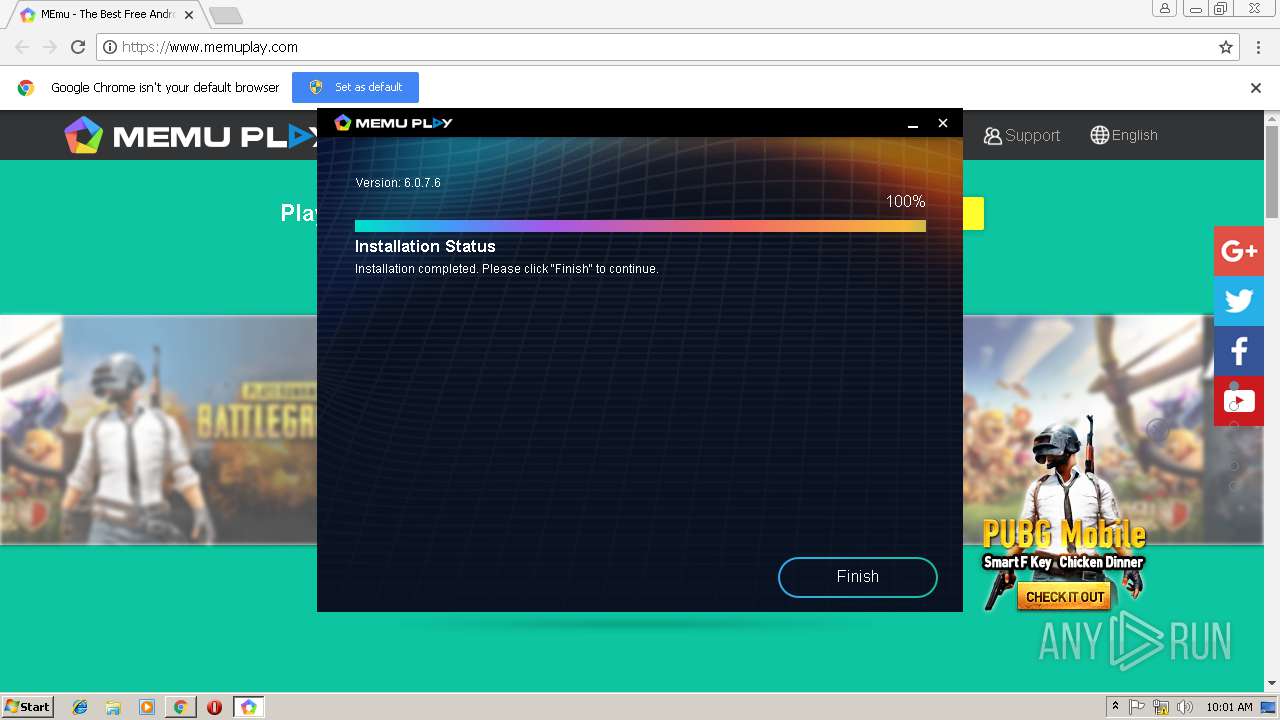Open the English language selector
This screenshot has width=1280, height=720.
coord(1124,135)
